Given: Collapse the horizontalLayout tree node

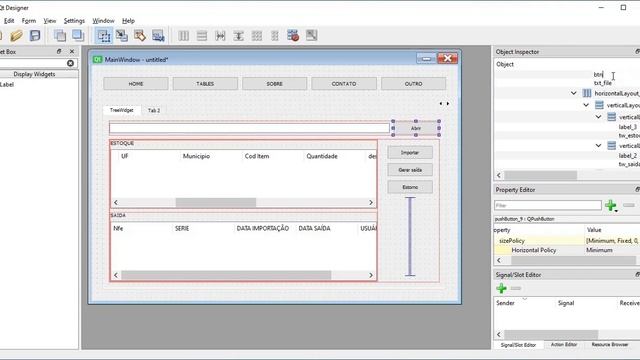Looking at the screenshot, I should (x=573, y=93).
